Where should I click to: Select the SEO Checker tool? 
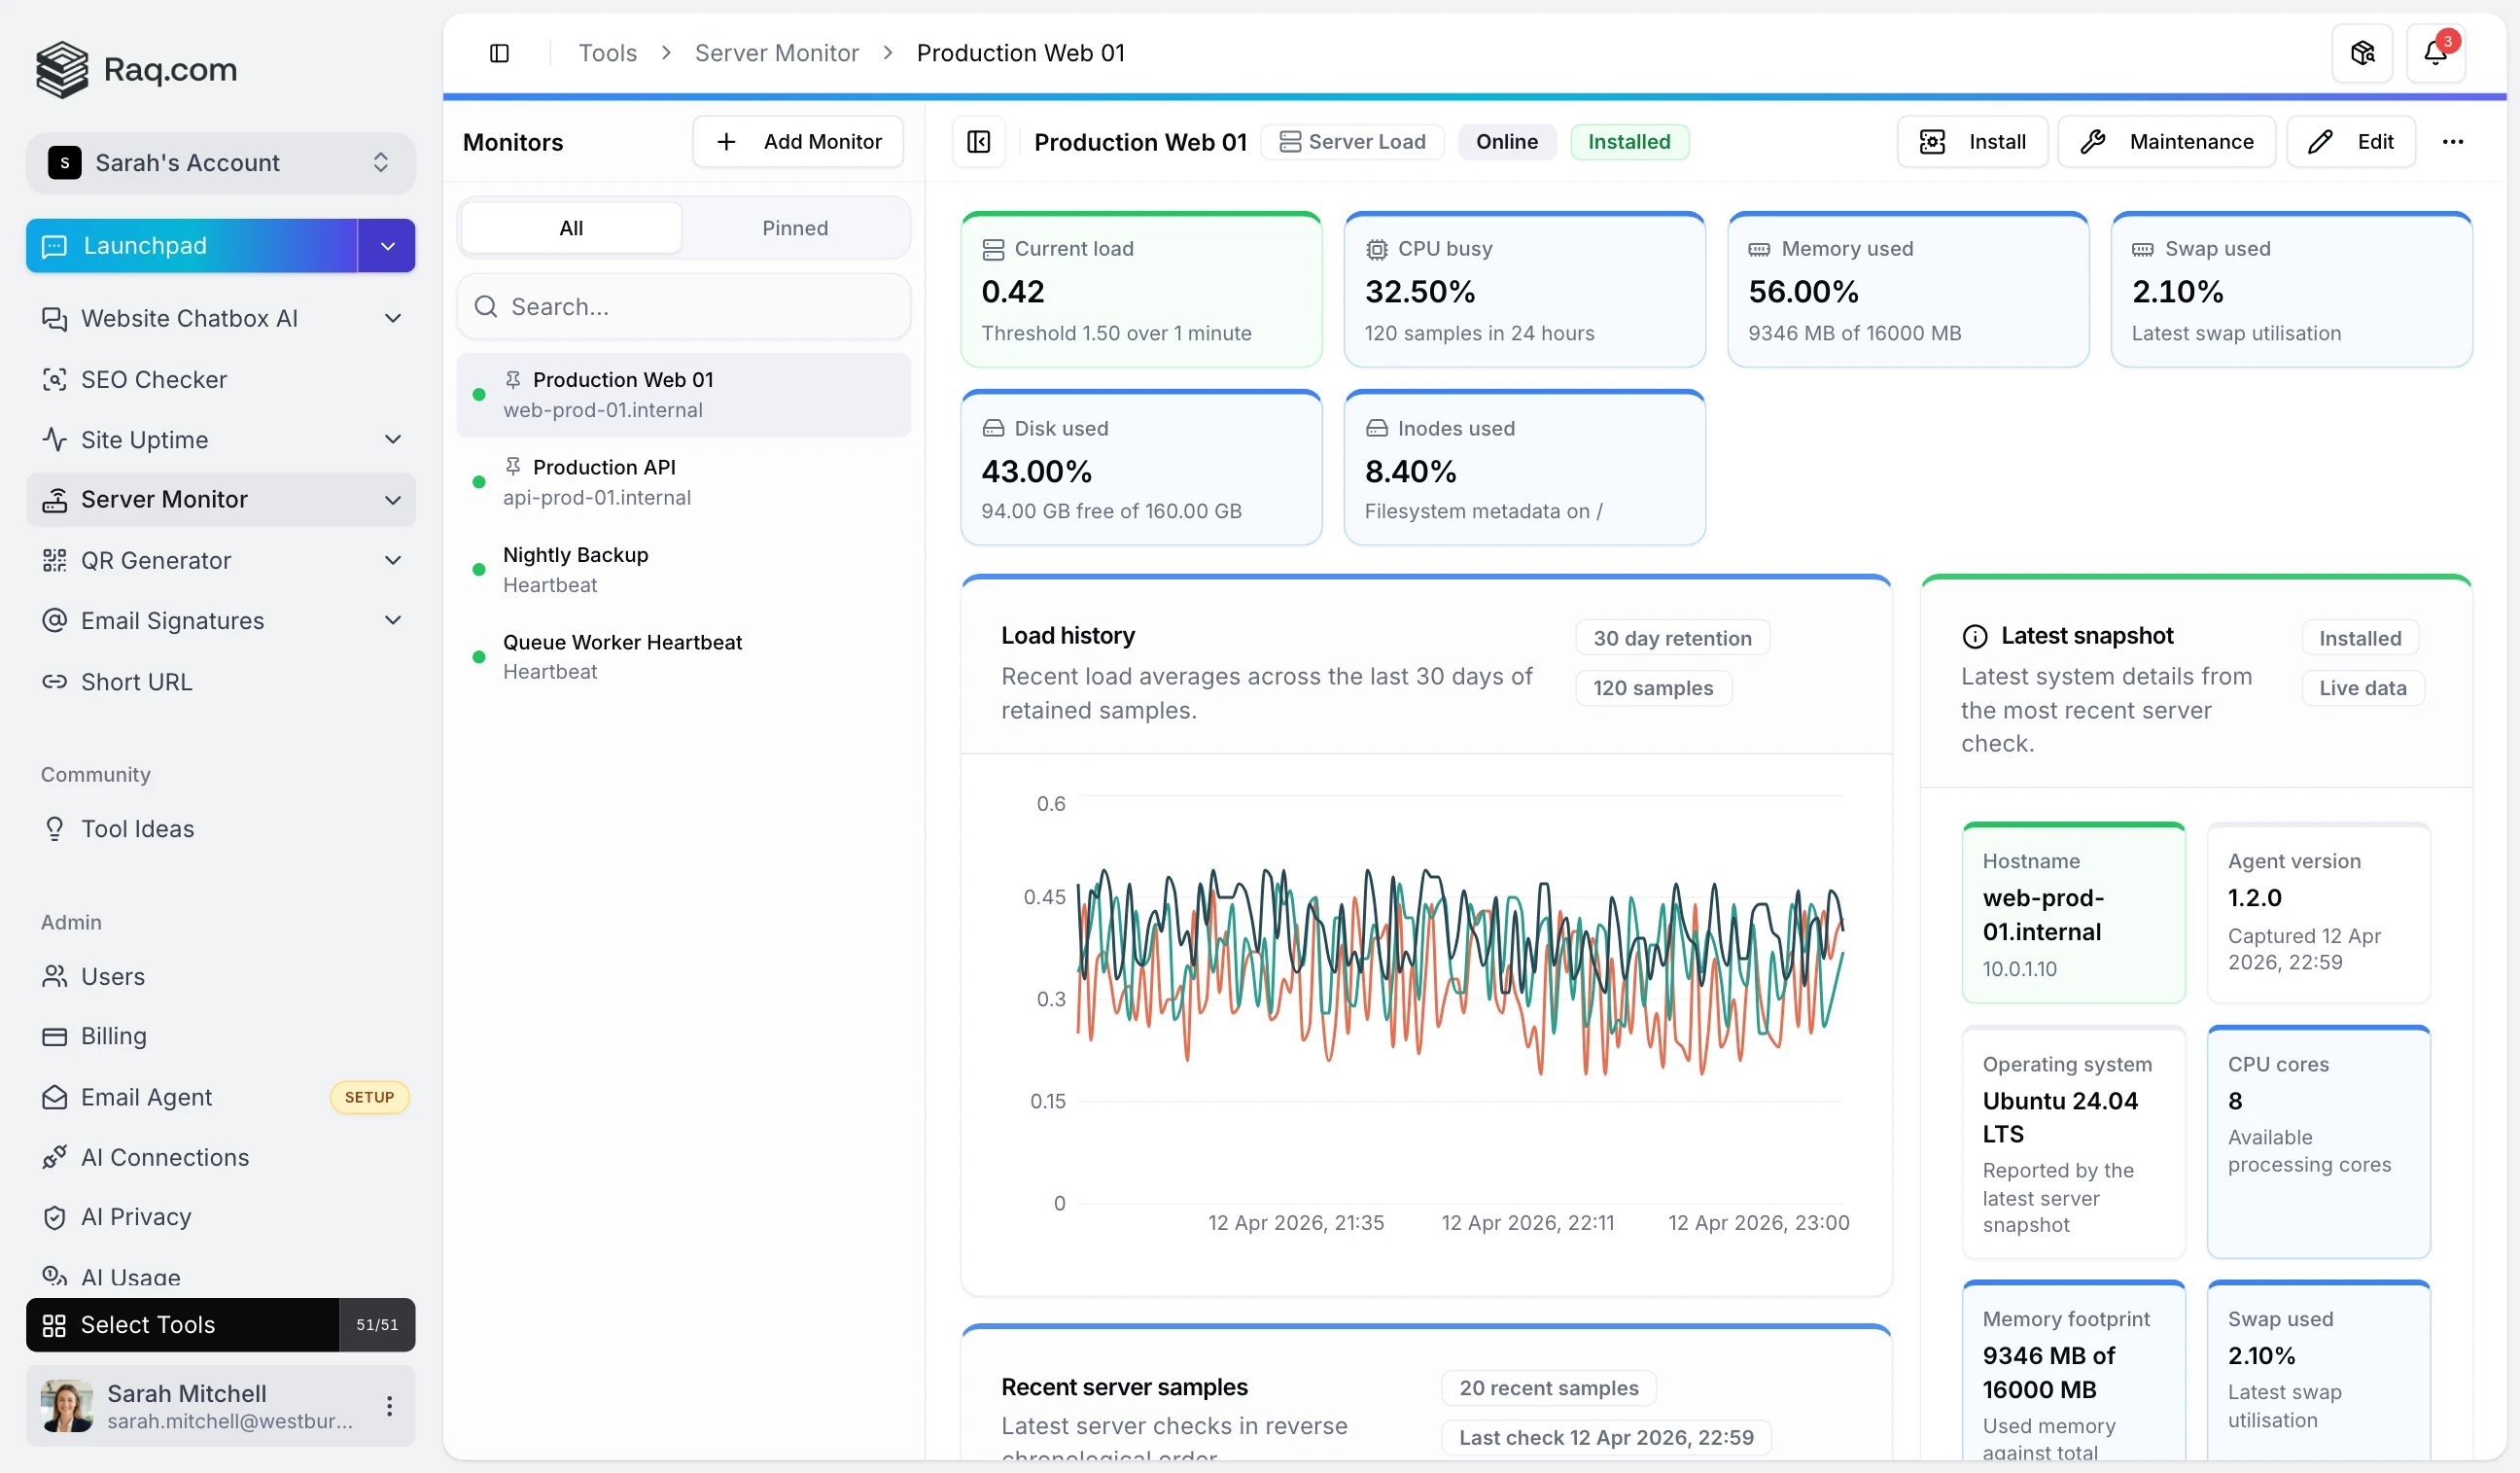(154, 380)
